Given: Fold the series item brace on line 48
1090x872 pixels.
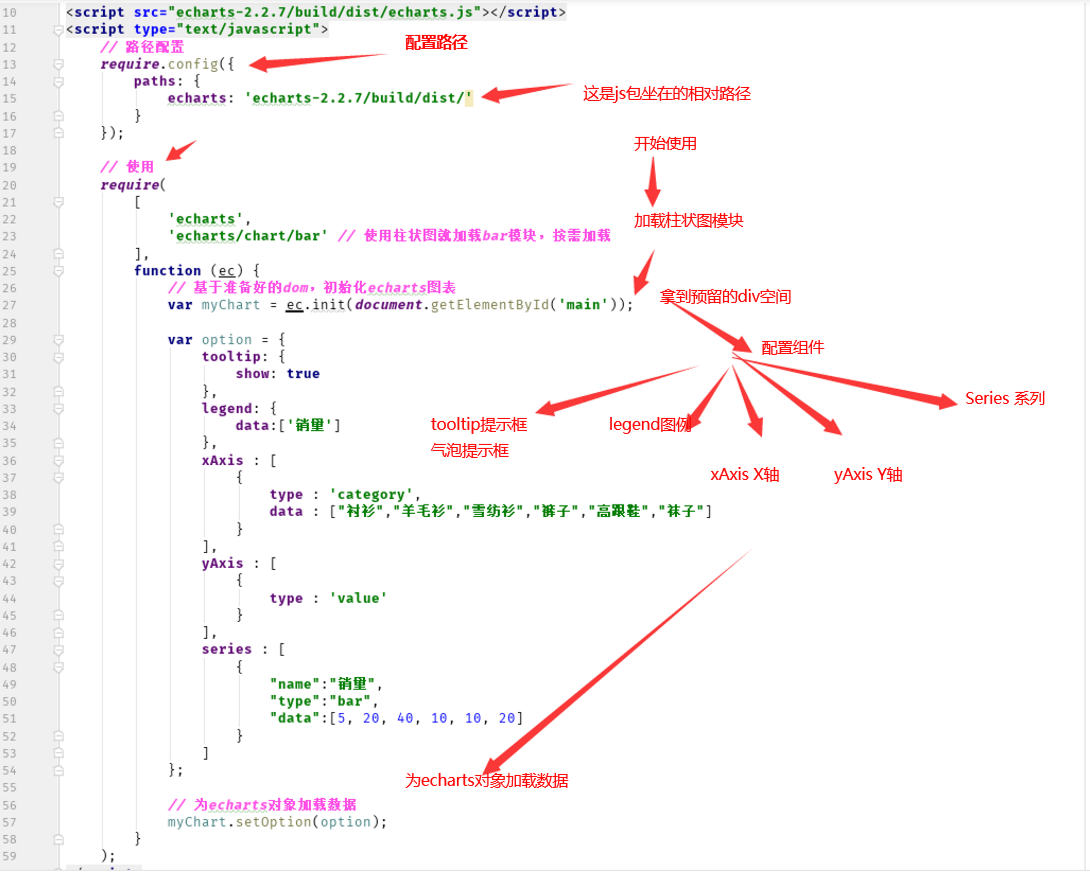Looking at the screenshot, I should (x=58, y=668).
